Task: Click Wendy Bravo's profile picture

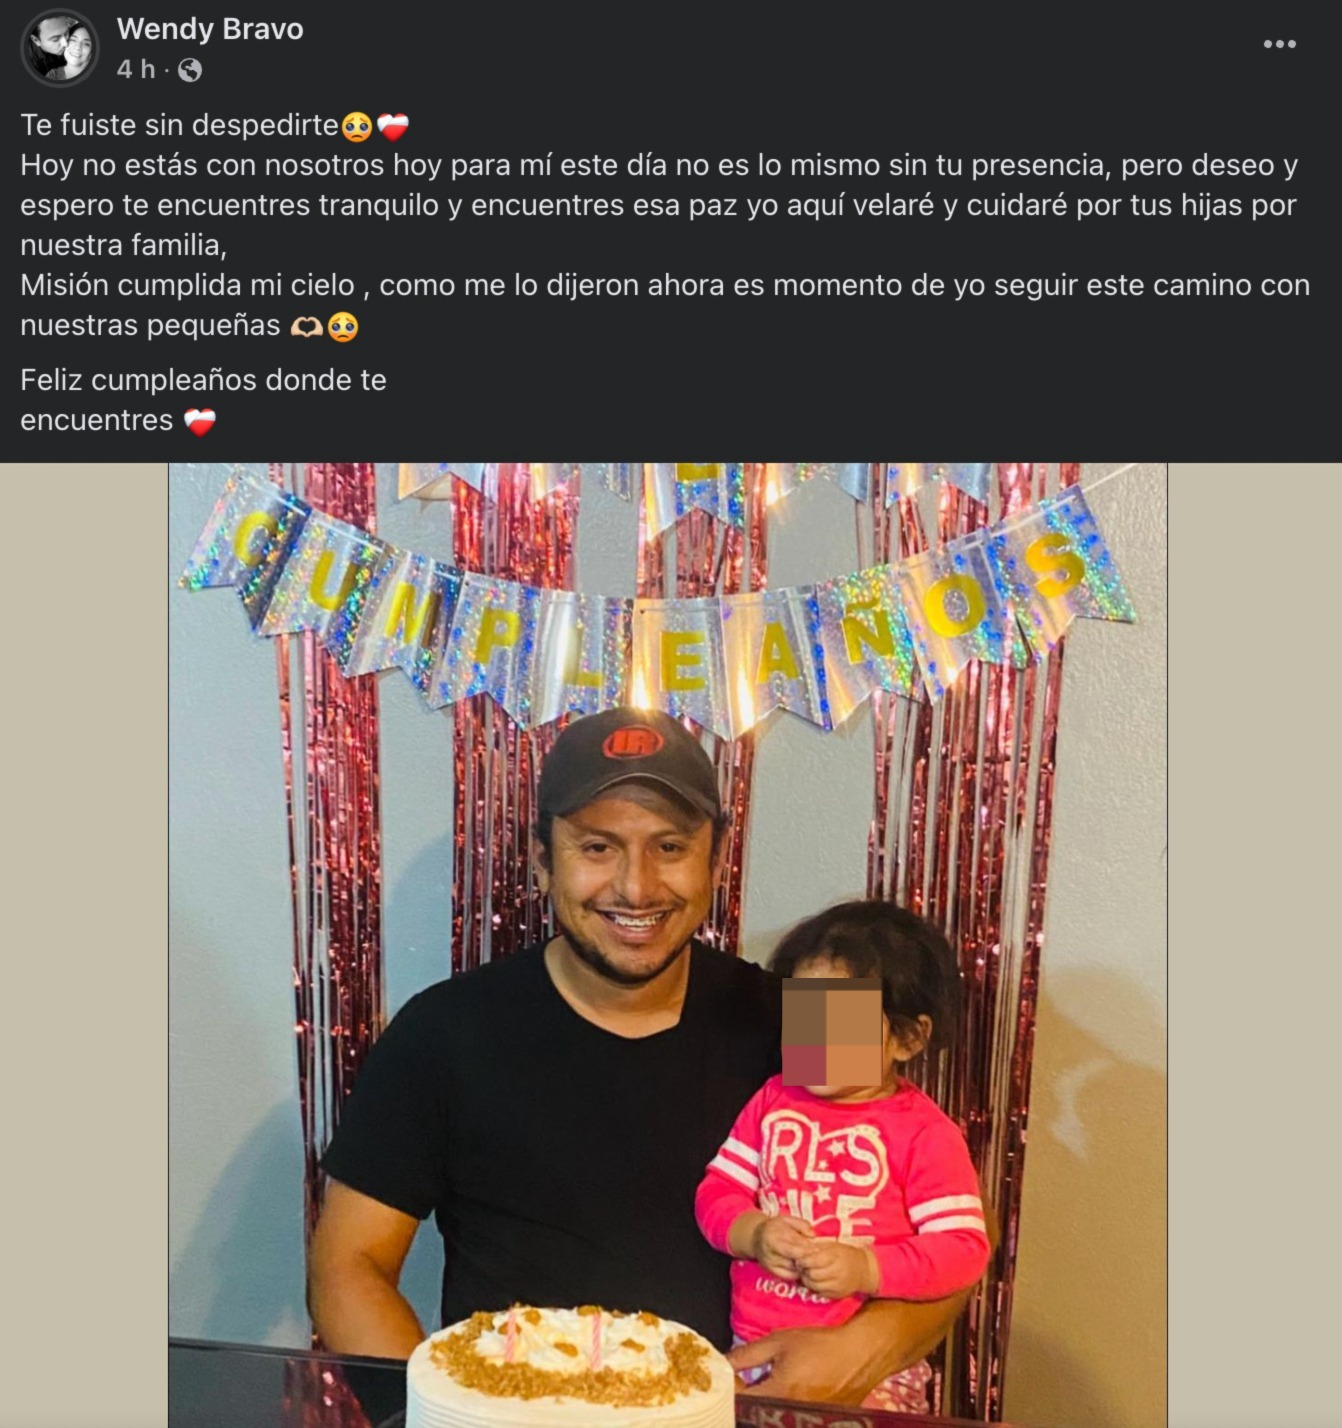Action: [60, 48]
